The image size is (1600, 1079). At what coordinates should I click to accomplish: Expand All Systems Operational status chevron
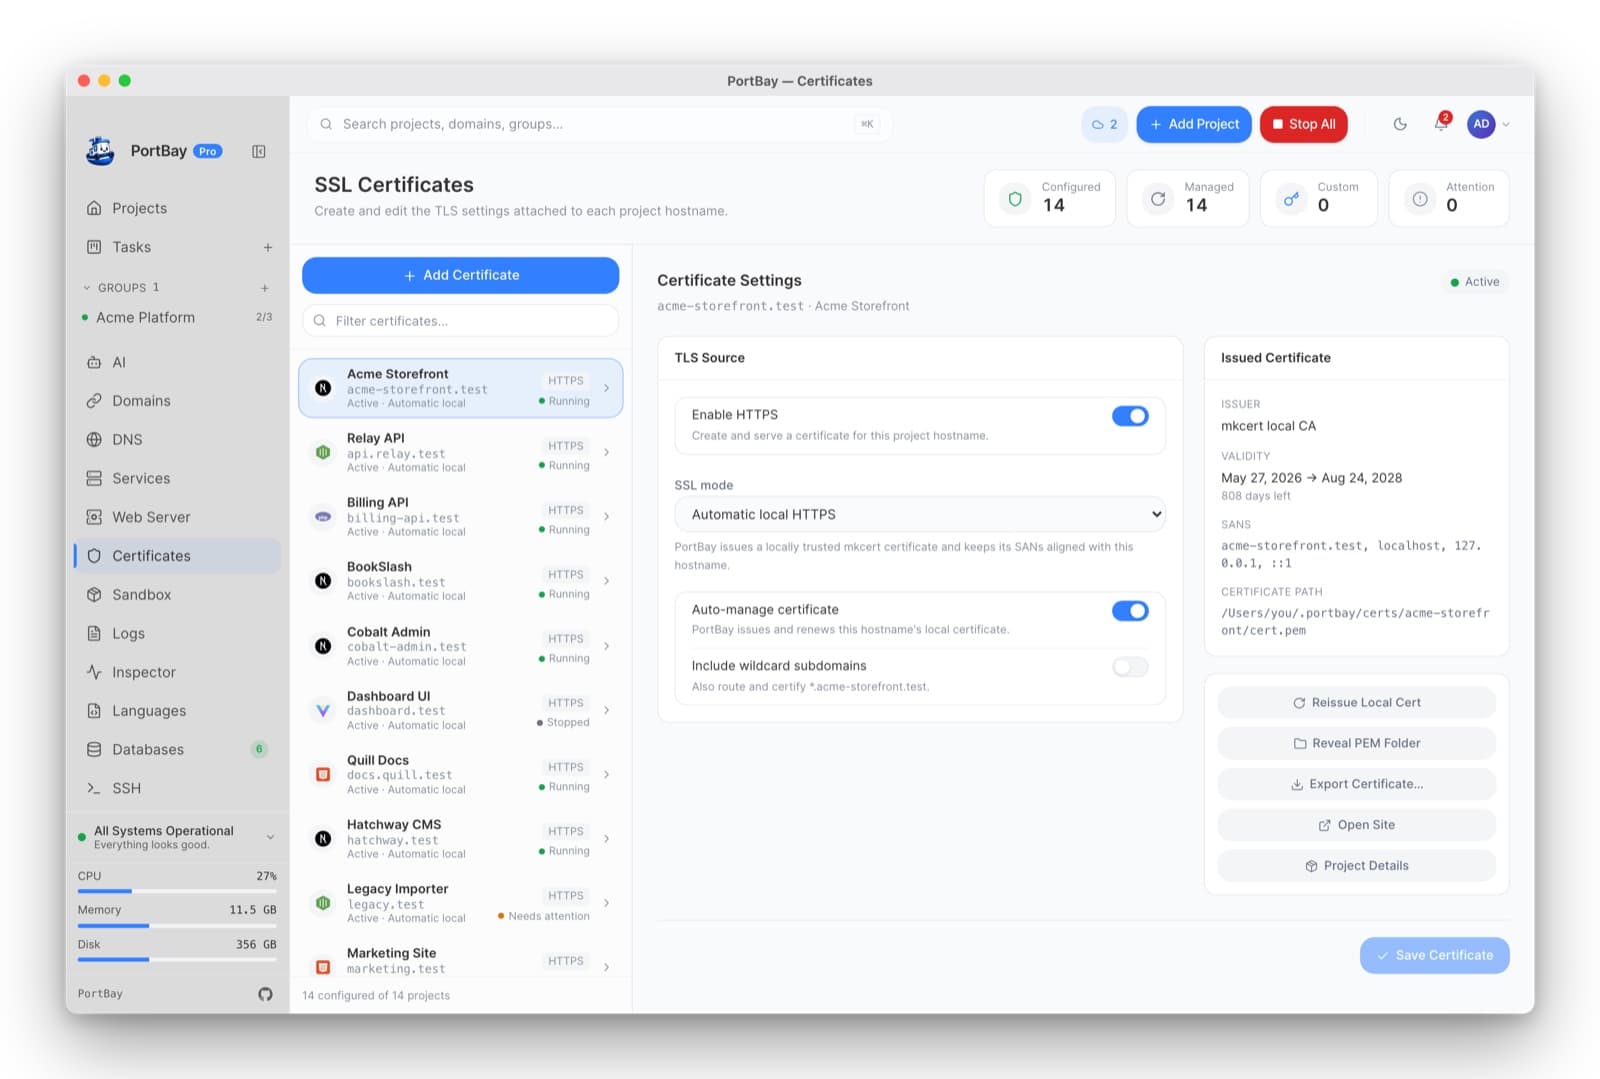(270, 837)
